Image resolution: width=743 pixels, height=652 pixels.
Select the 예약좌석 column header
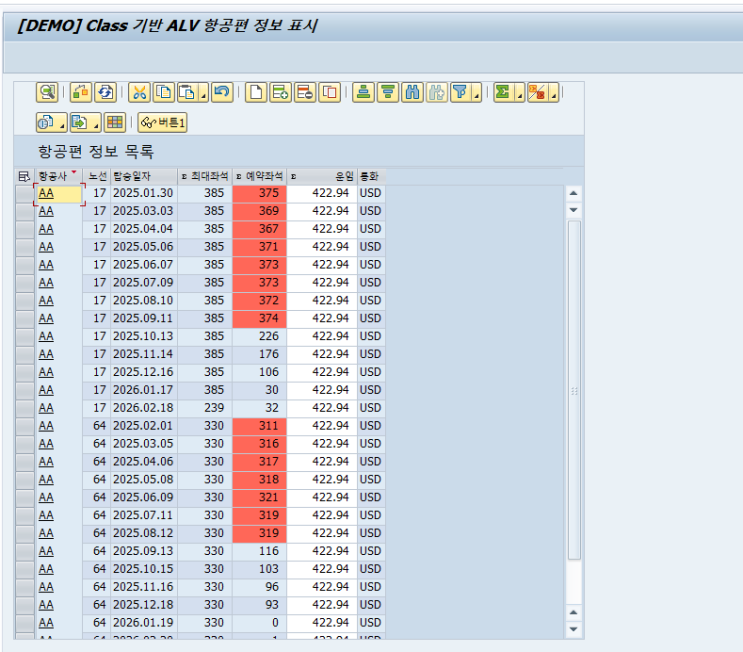coord(260,177)
